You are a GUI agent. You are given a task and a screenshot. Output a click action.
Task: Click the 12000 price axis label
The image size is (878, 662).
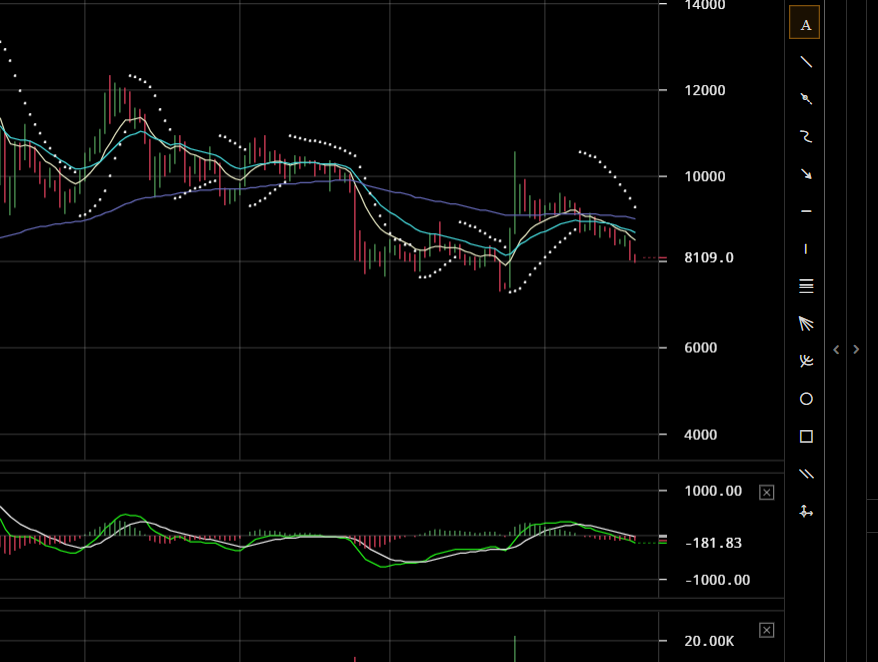click(x=704, y=90)
